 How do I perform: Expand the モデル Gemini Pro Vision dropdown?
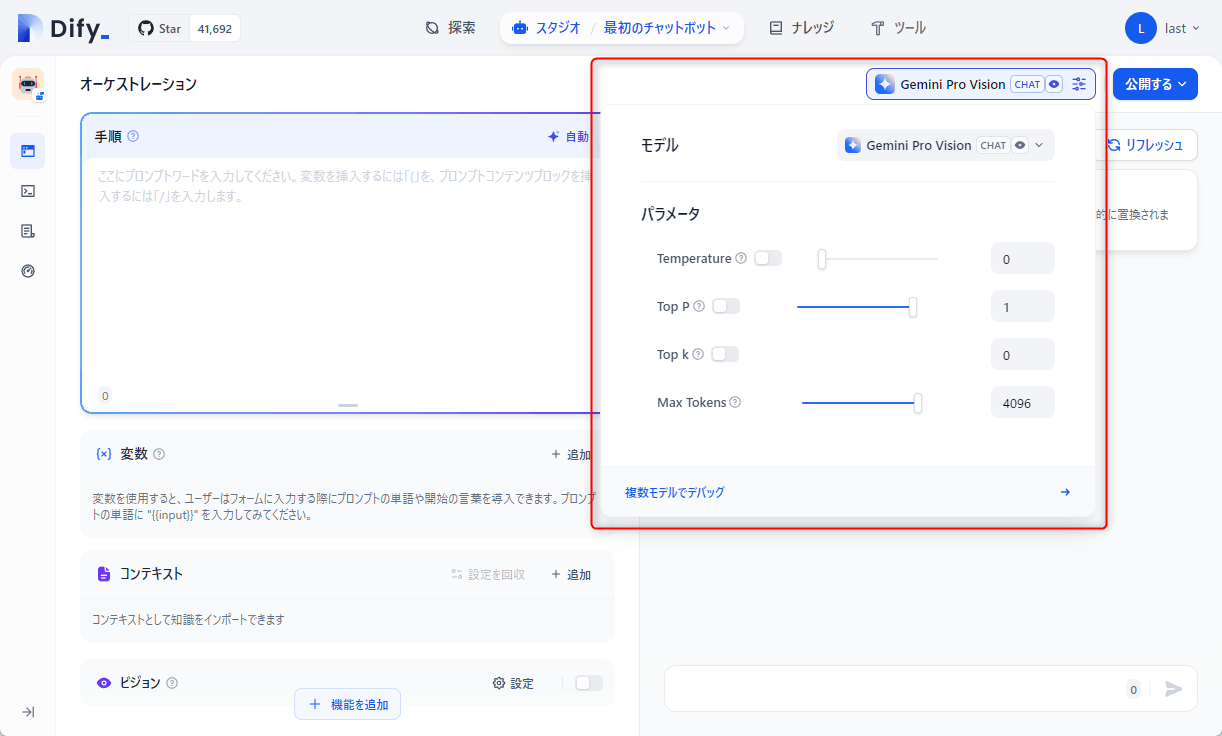945,145
